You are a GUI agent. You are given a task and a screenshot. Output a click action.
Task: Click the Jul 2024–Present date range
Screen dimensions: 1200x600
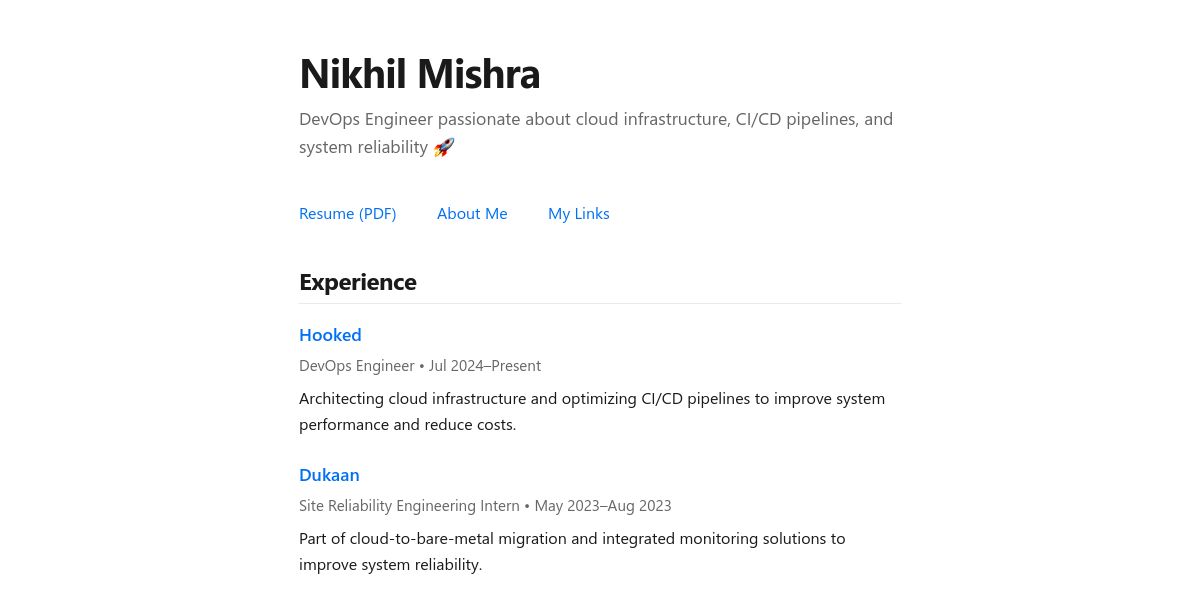pyautogui.click(x=485, y=366)
